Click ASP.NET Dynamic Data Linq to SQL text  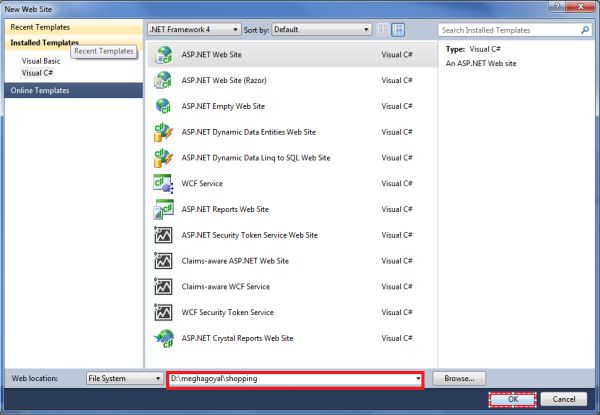[256, 158]
